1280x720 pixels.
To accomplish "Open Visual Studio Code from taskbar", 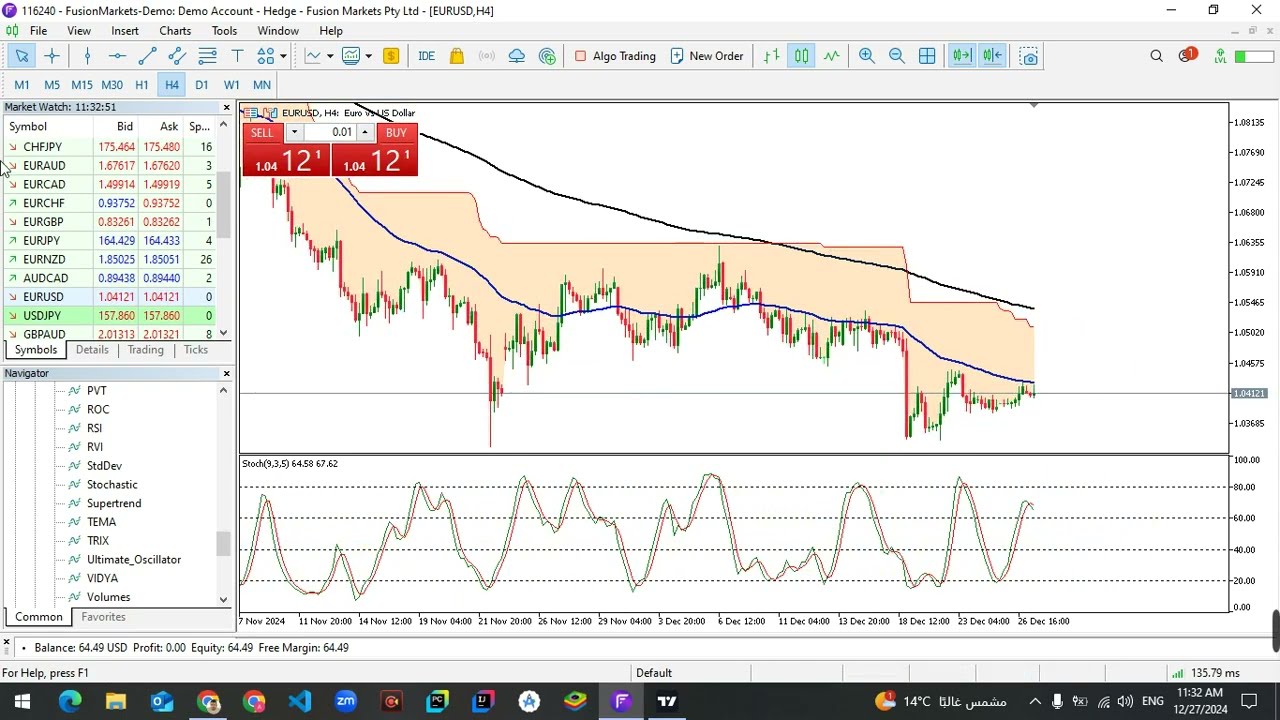I will point(300,701).
